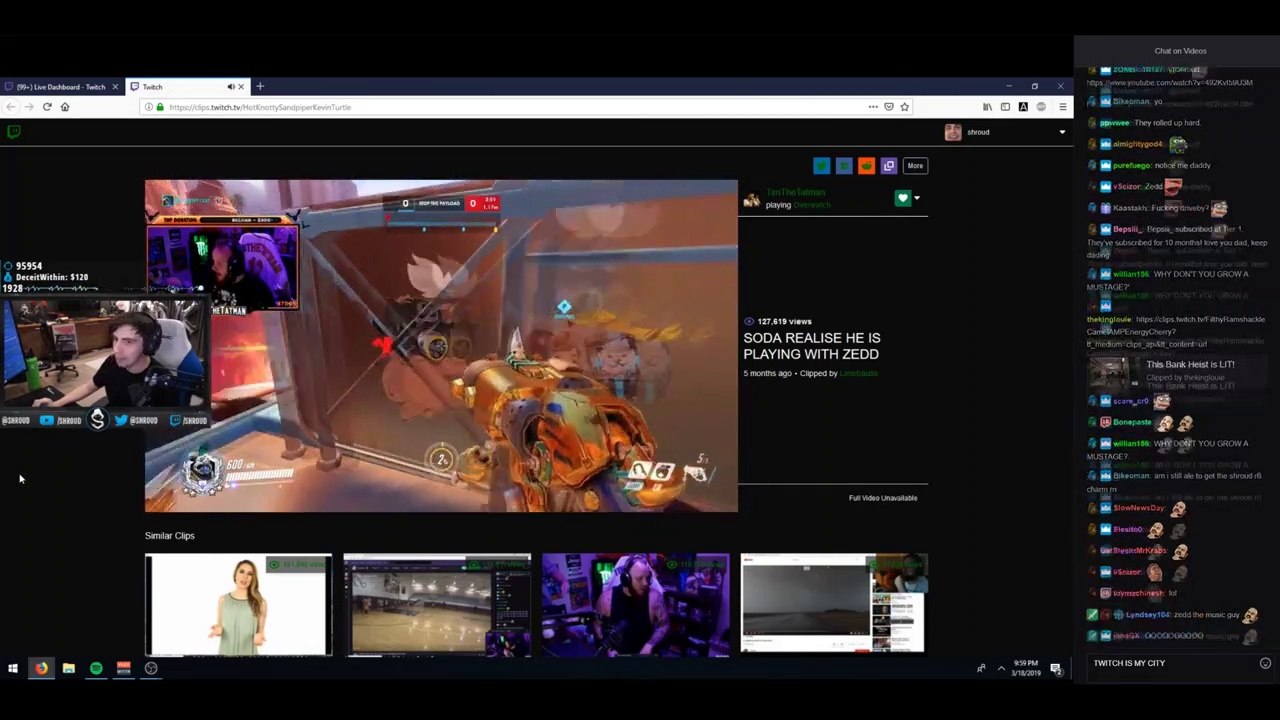Click the browser reload button
Image resolution: width=1280 pixels, height=720 pixels.
[47, 107]
